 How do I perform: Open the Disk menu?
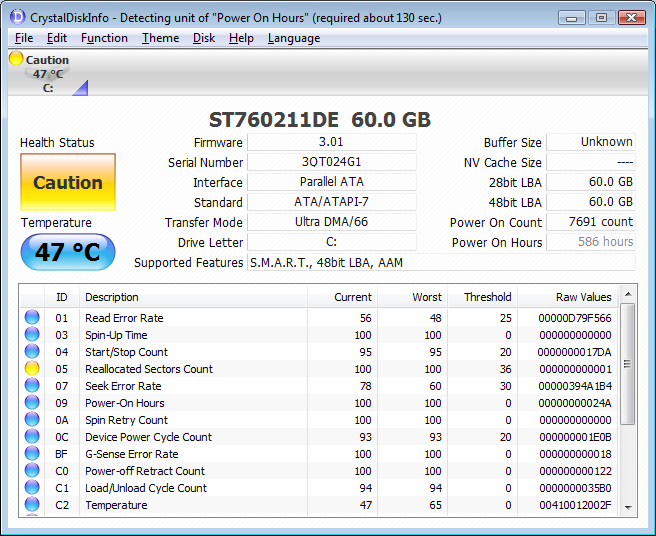pos(204,38)
